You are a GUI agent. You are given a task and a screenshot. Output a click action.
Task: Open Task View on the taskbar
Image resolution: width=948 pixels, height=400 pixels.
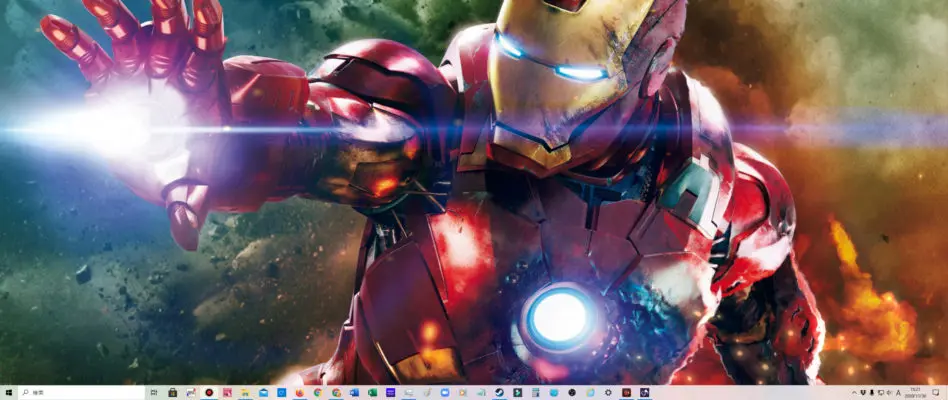pyautogui.click(x=154, y=393)
